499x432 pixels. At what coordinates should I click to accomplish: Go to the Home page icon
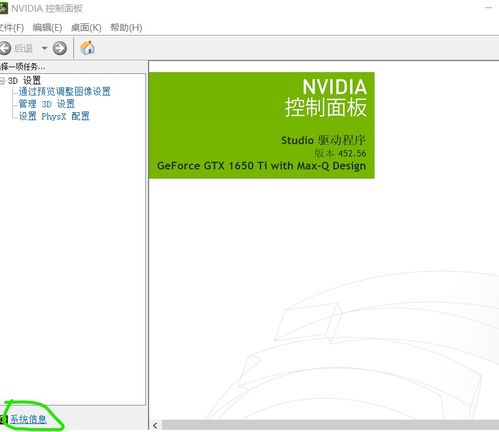[x=88, y=48]
